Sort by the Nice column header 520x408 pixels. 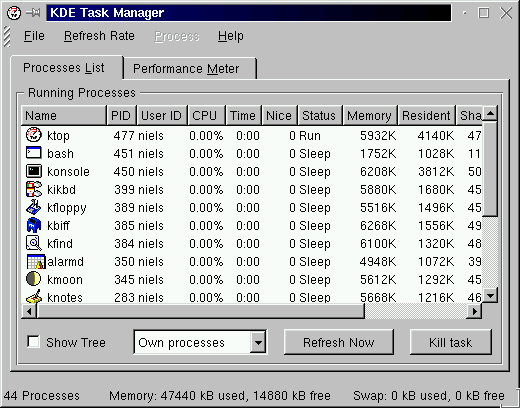point(280,115)
